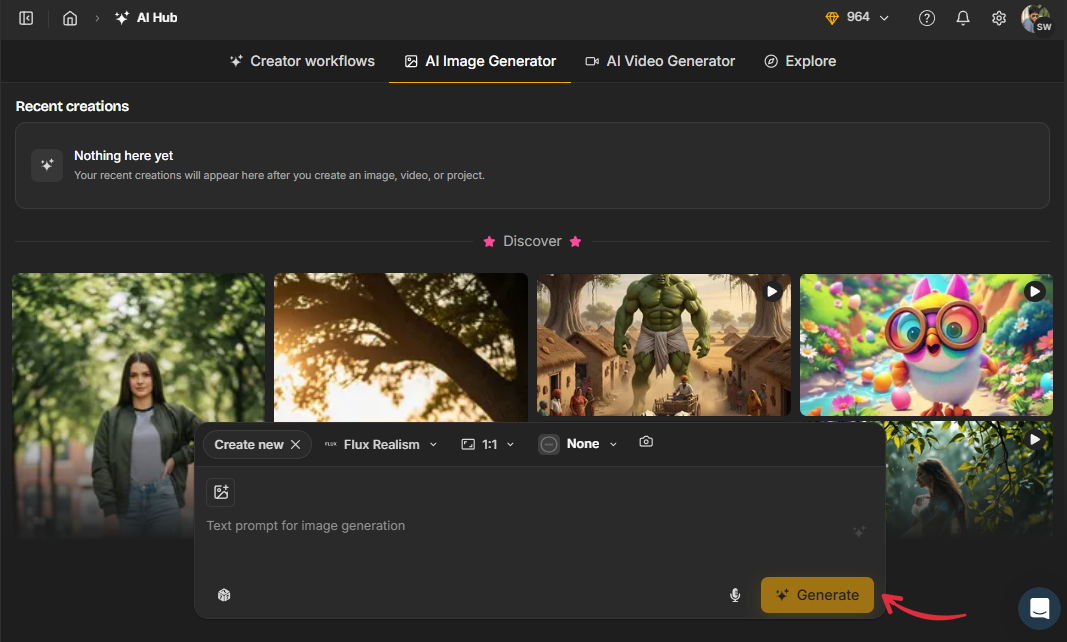Open the chat support bubble
This screenshot has width=1067, height=642.
(x=1039, y=608)
